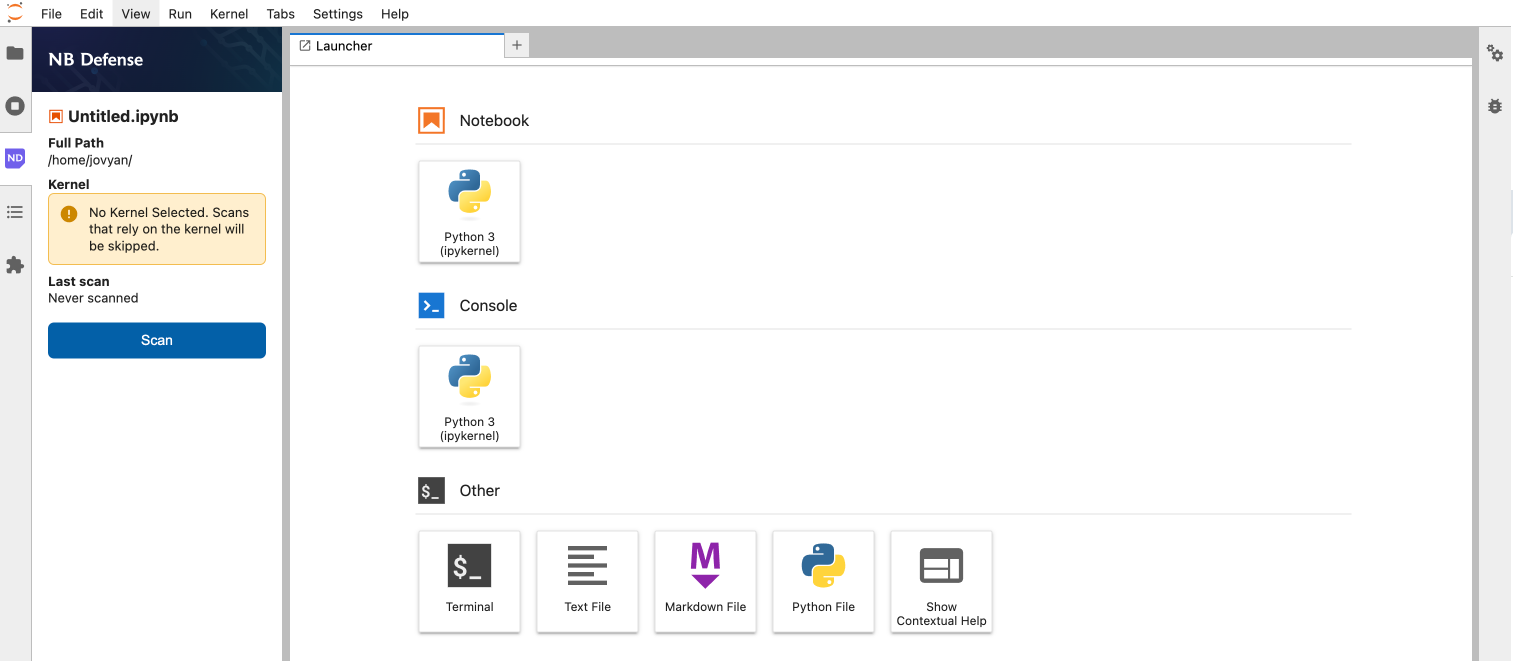Toggle the debugger panel
The height and width of the screenshot is (661, 1513).
point(1494,105)
